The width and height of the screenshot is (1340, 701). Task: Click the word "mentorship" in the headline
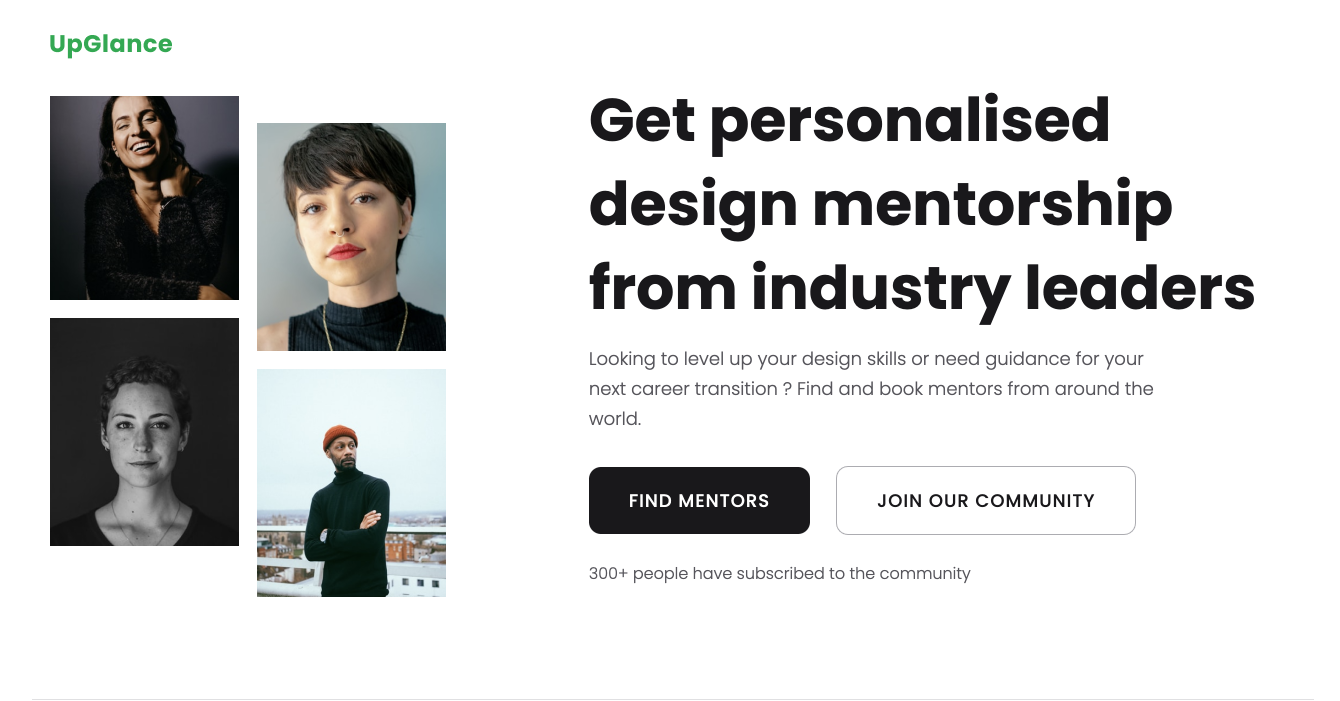[992, 204]
